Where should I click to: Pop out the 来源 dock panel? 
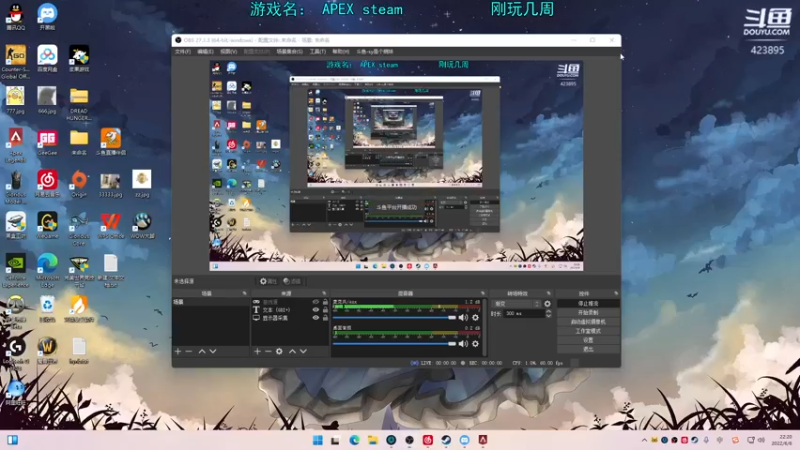click(324, 293)
